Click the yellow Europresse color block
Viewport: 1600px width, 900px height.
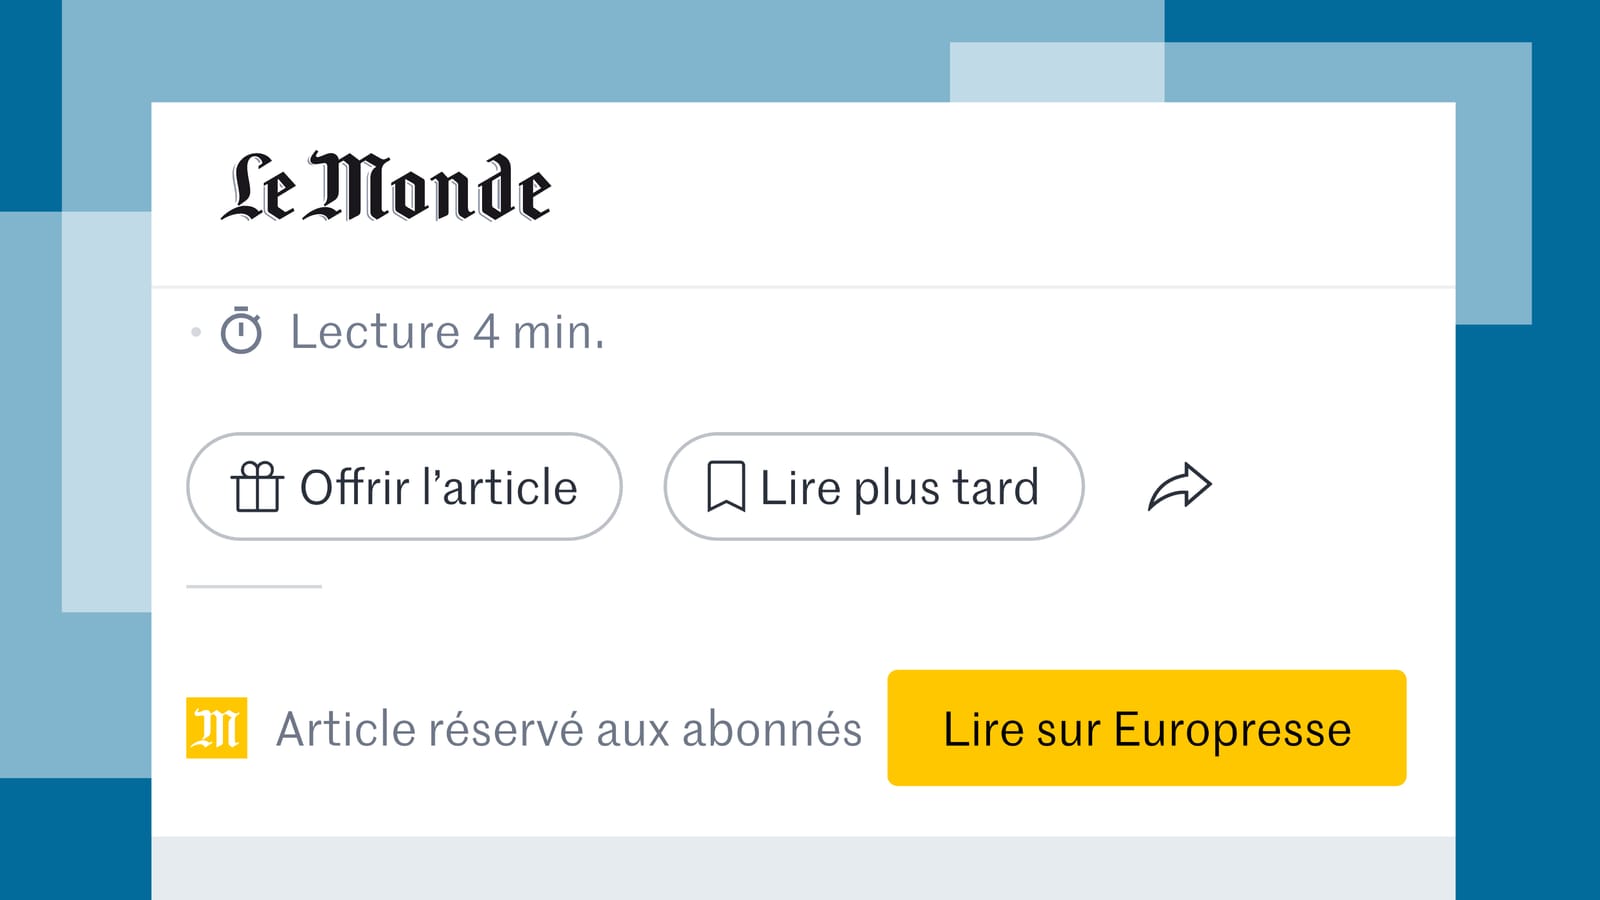pos(1146,729)
